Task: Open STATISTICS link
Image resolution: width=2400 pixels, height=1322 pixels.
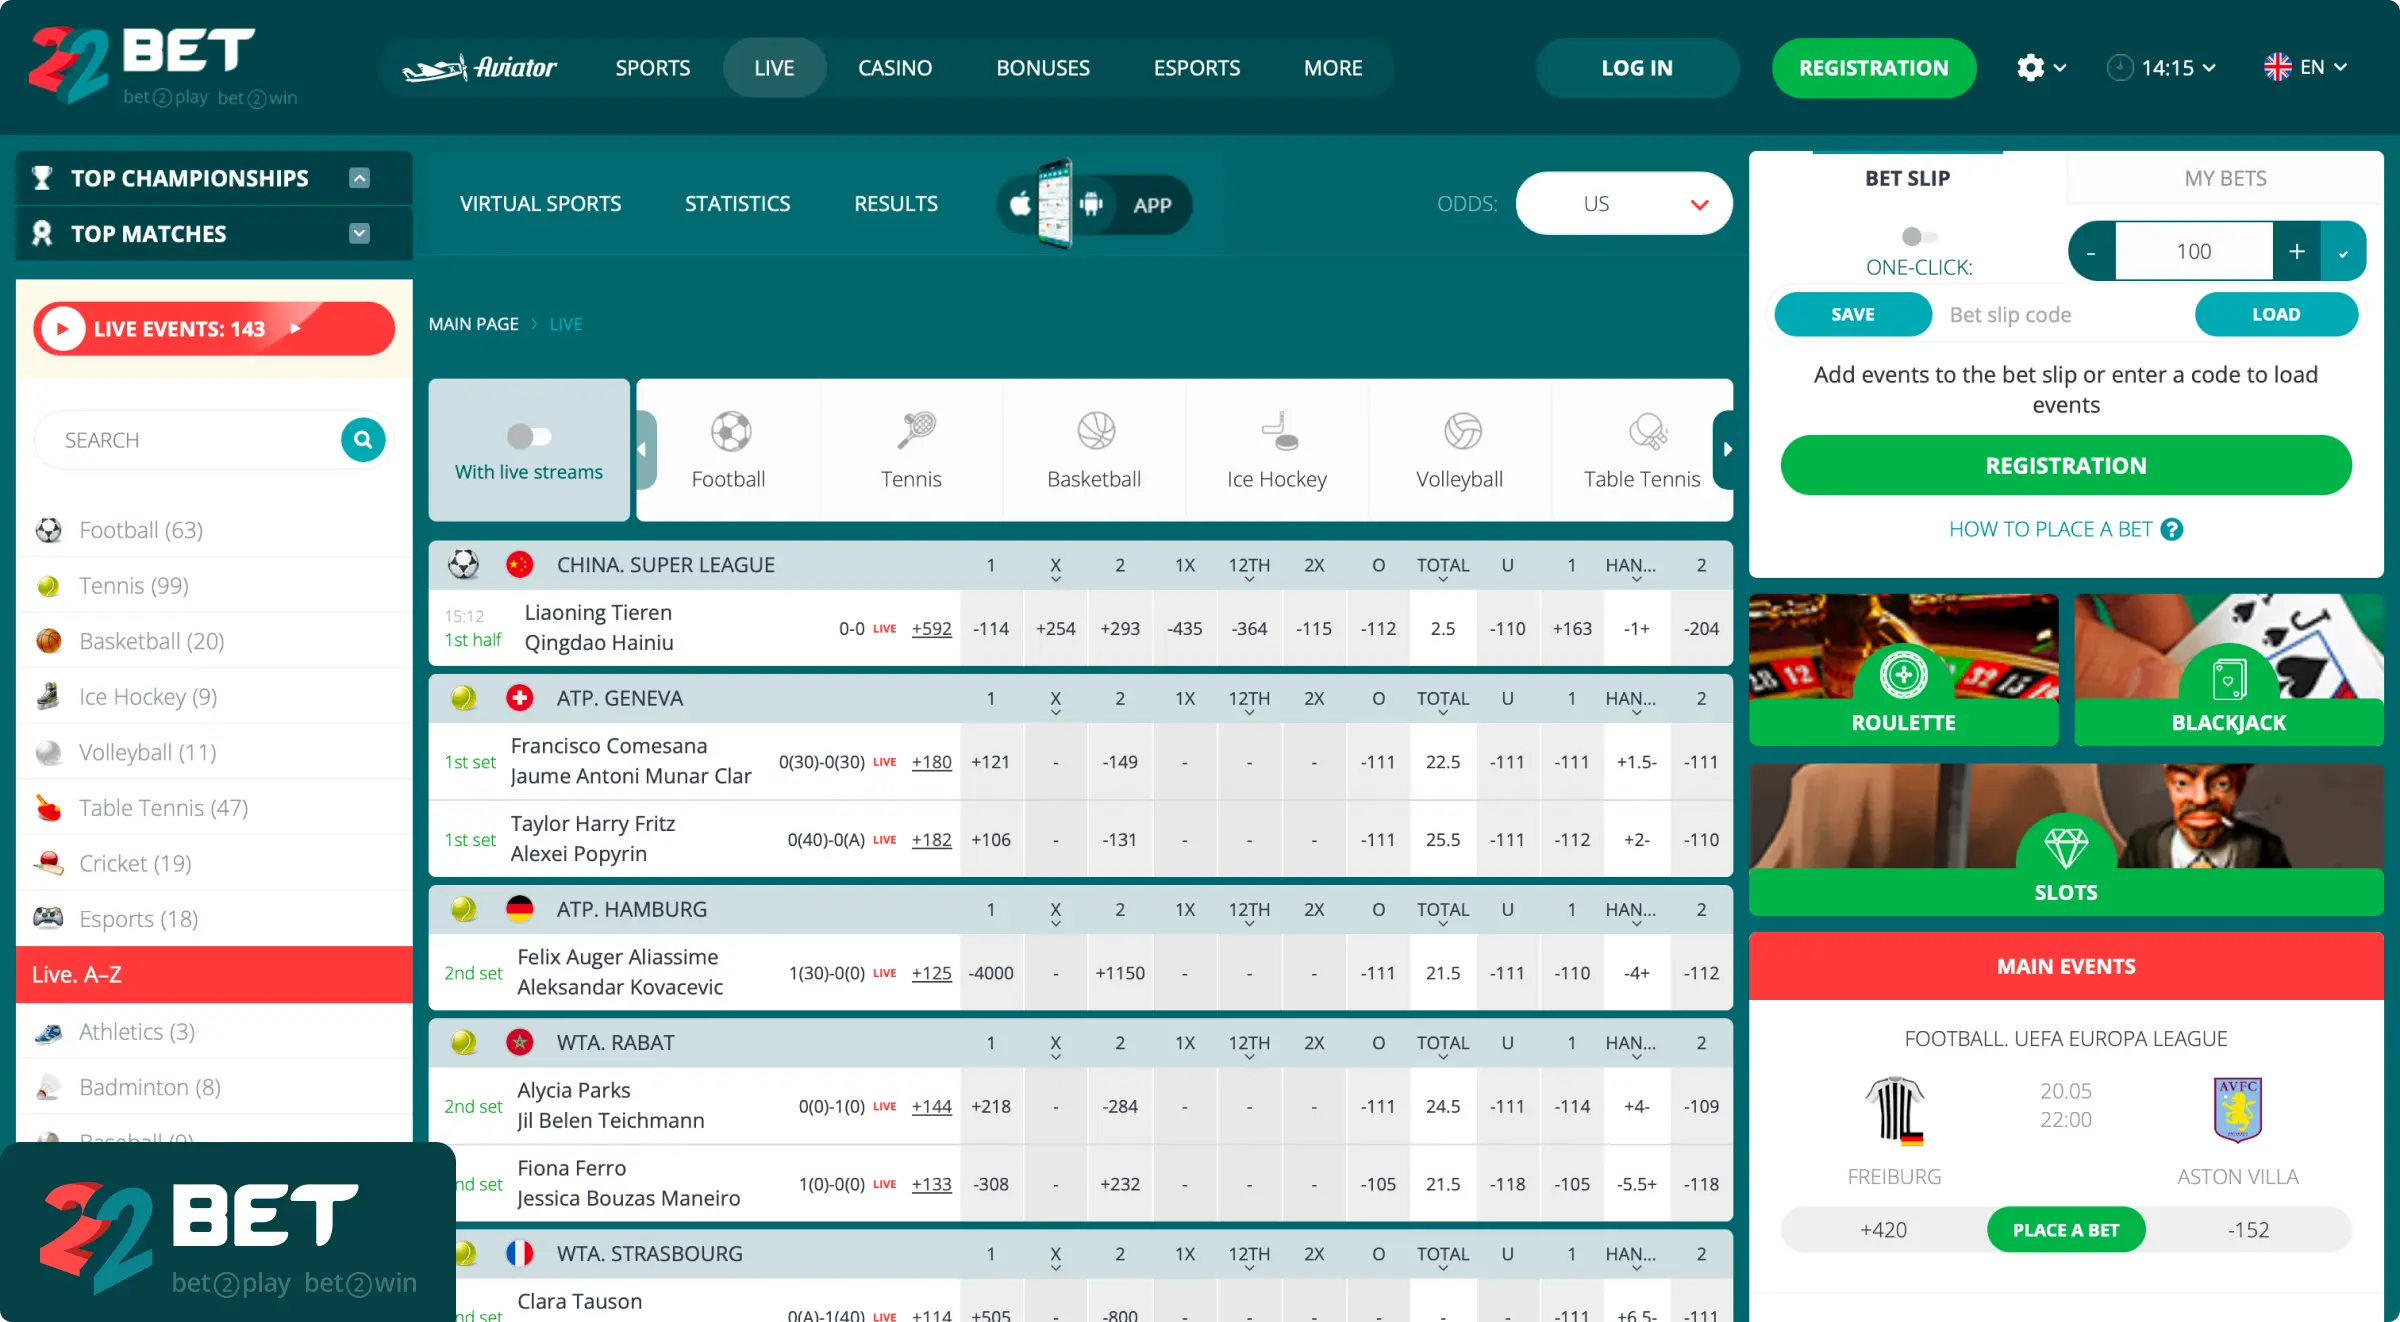Action: click(x=737, y=204)
